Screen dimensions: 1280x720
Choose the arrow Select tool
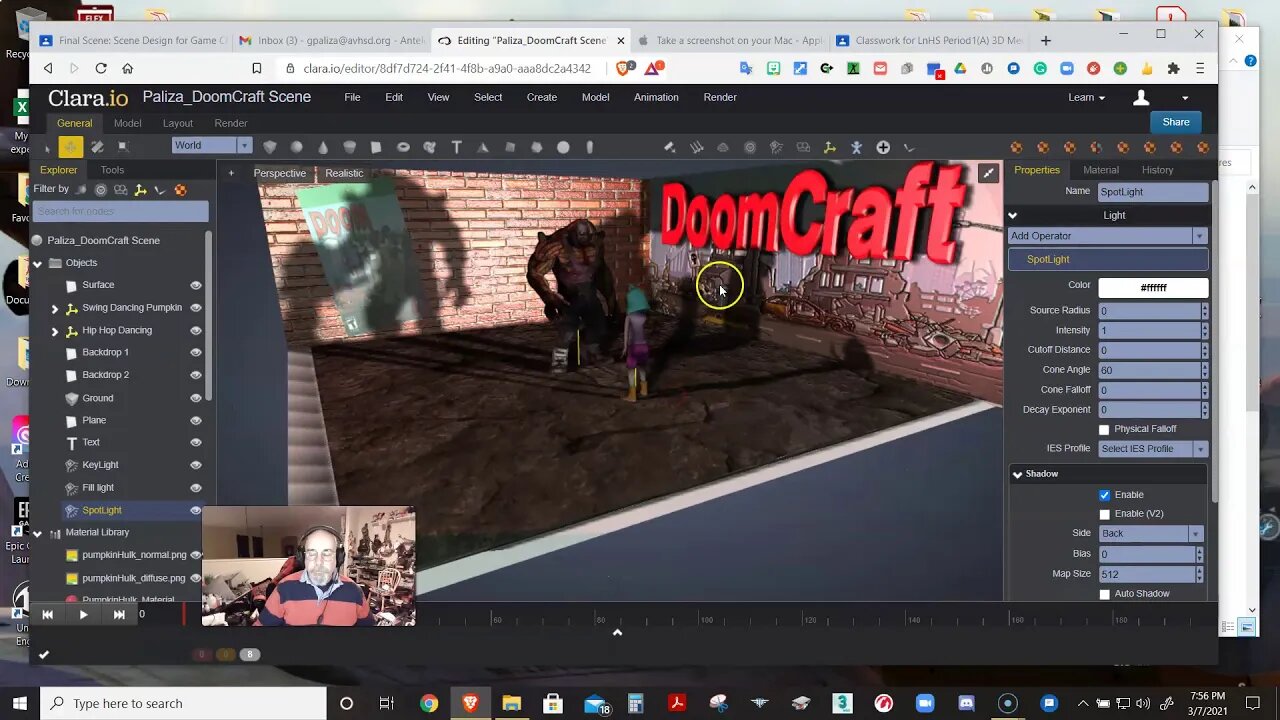click(47, 148)
